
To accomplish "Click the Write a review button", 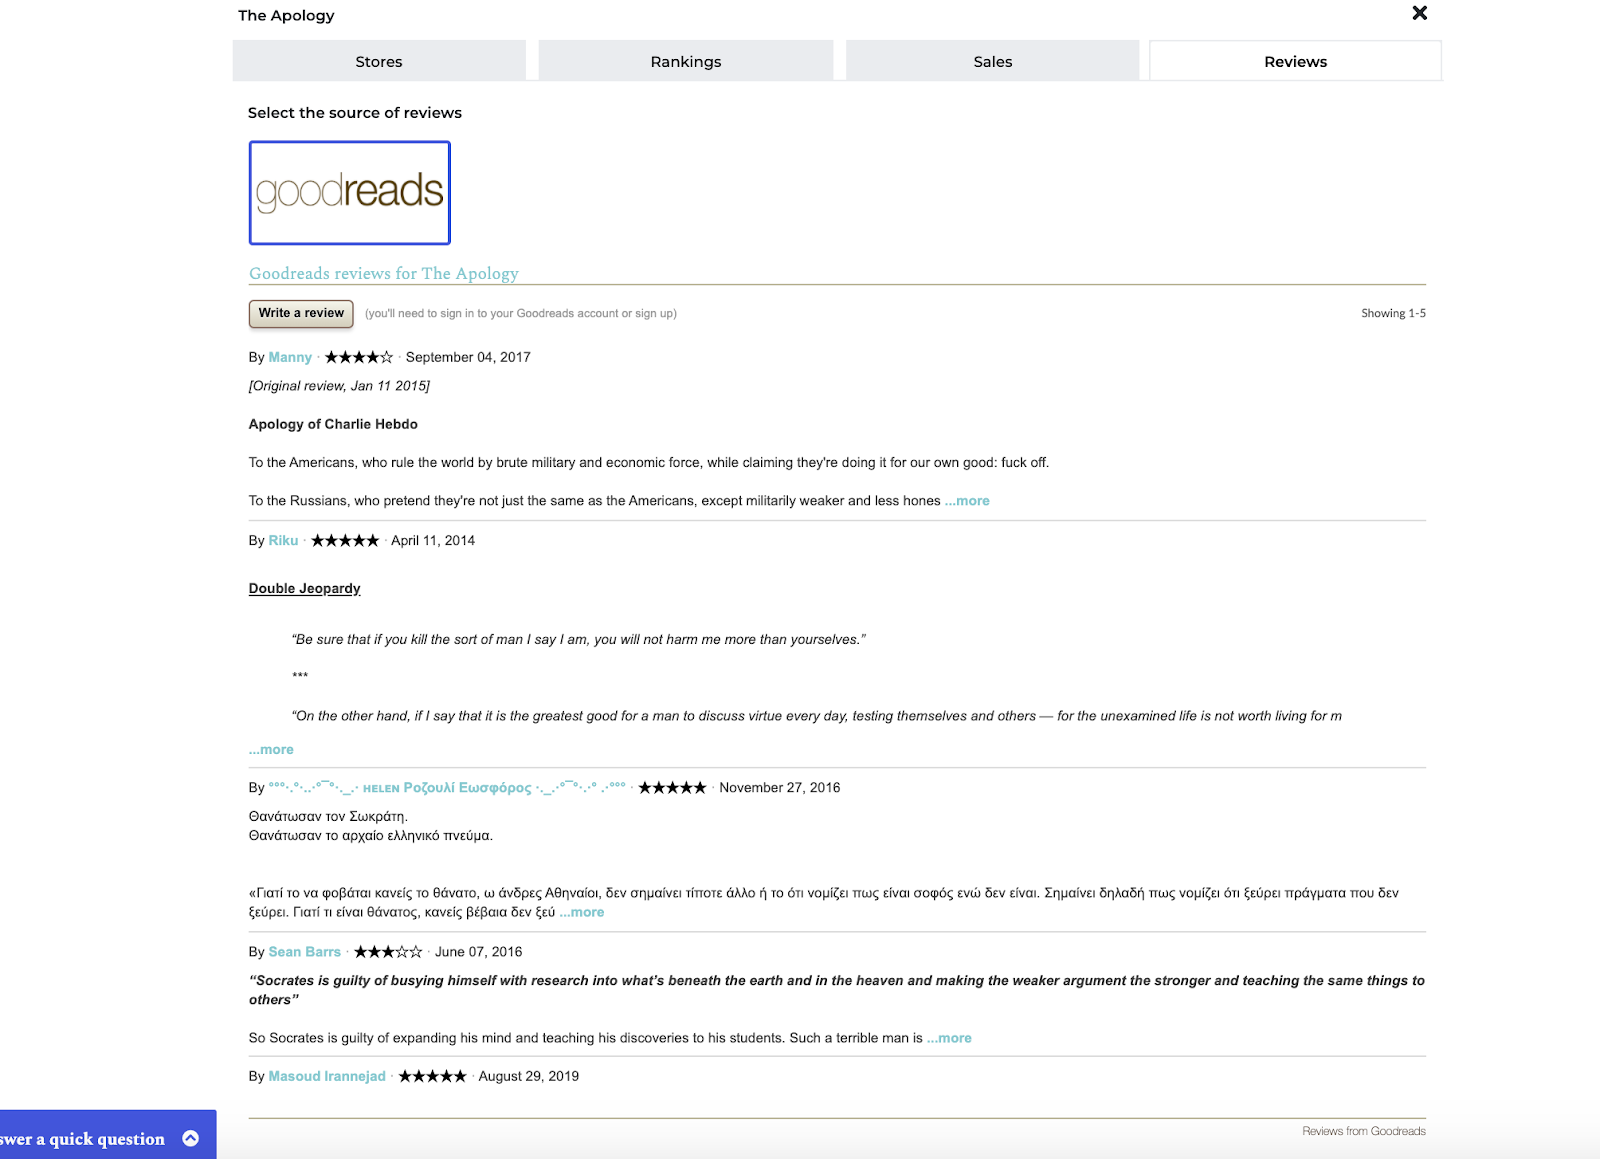I will [x=301, y=313].
